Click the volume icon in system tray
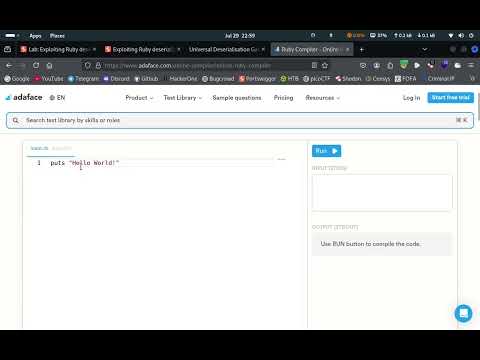 (461, 36)
